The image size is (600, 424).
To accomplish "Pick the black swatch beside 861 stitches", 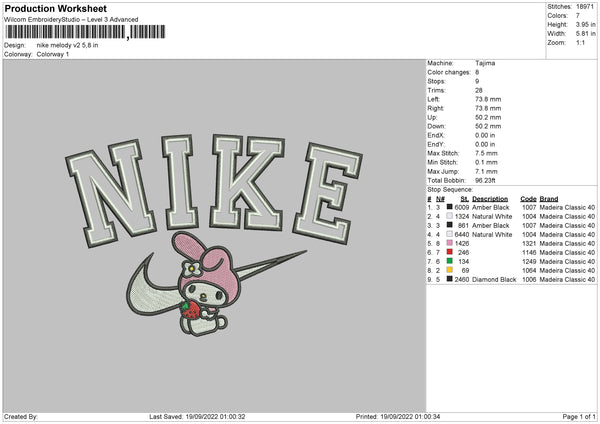I will [449, 225].
